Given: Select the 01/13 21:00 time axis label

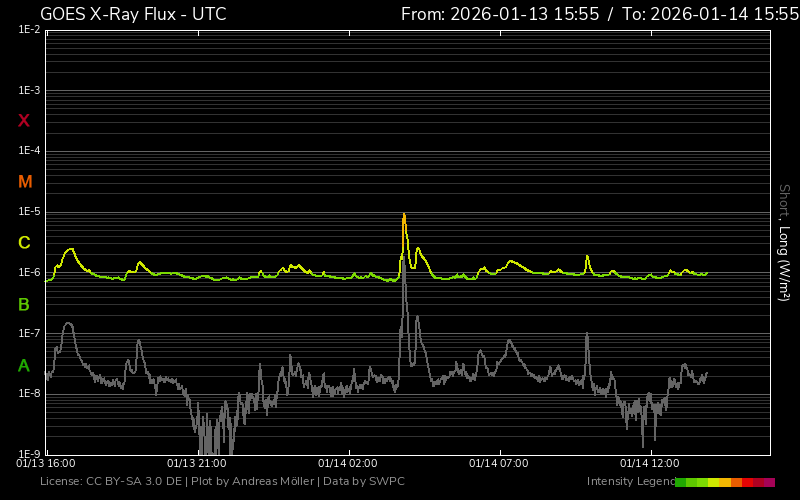Looking at the screenshot, I should click(x=196, y=463).
